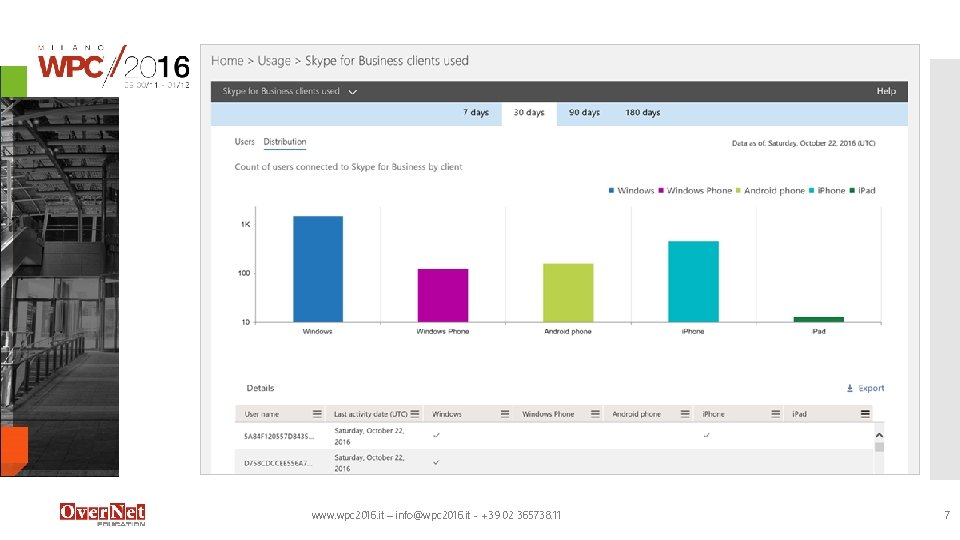This screenshot has width=960, height=540.
Task: Click the Home breadcrumb link
Action: (x=227, y=61)
